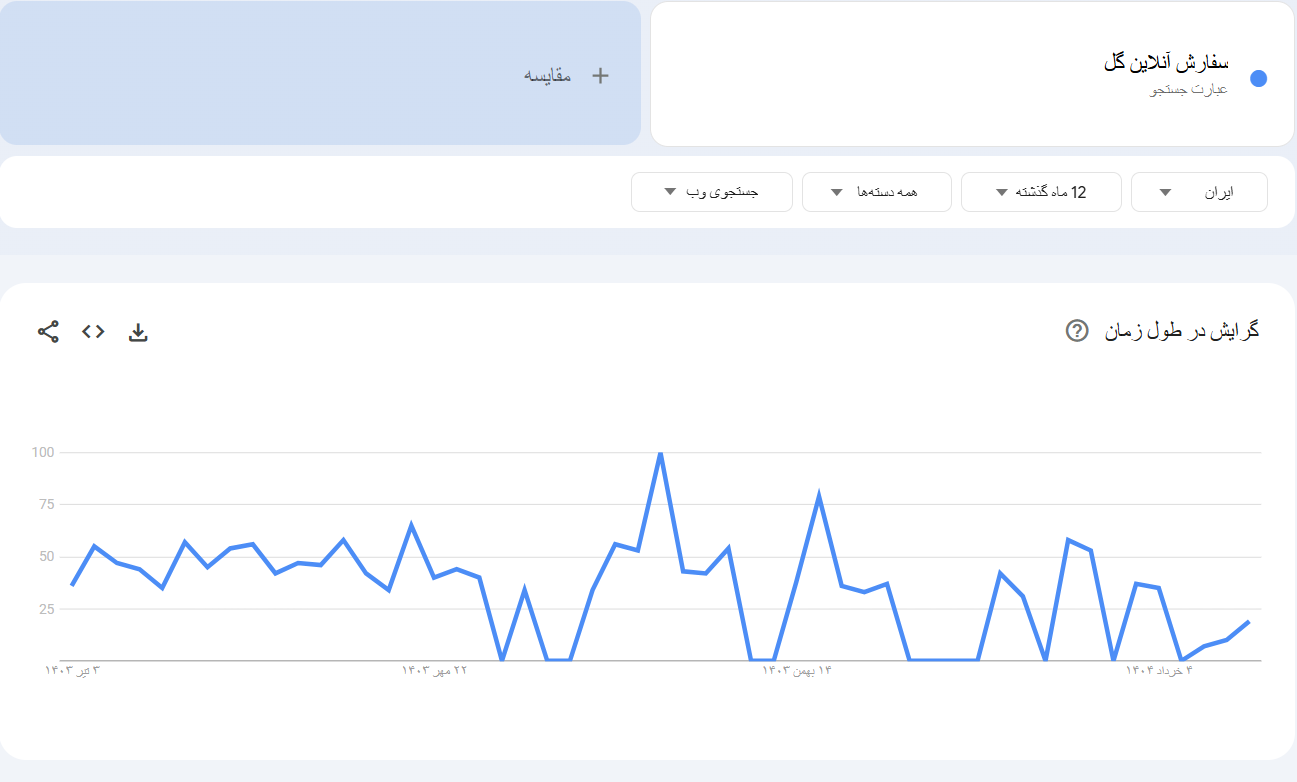Image resolution: width=1297 pixels, height=782 pixels.
Task: Click the search term سفارش آنلاین گل
Action: click(x=1166, y=63)
